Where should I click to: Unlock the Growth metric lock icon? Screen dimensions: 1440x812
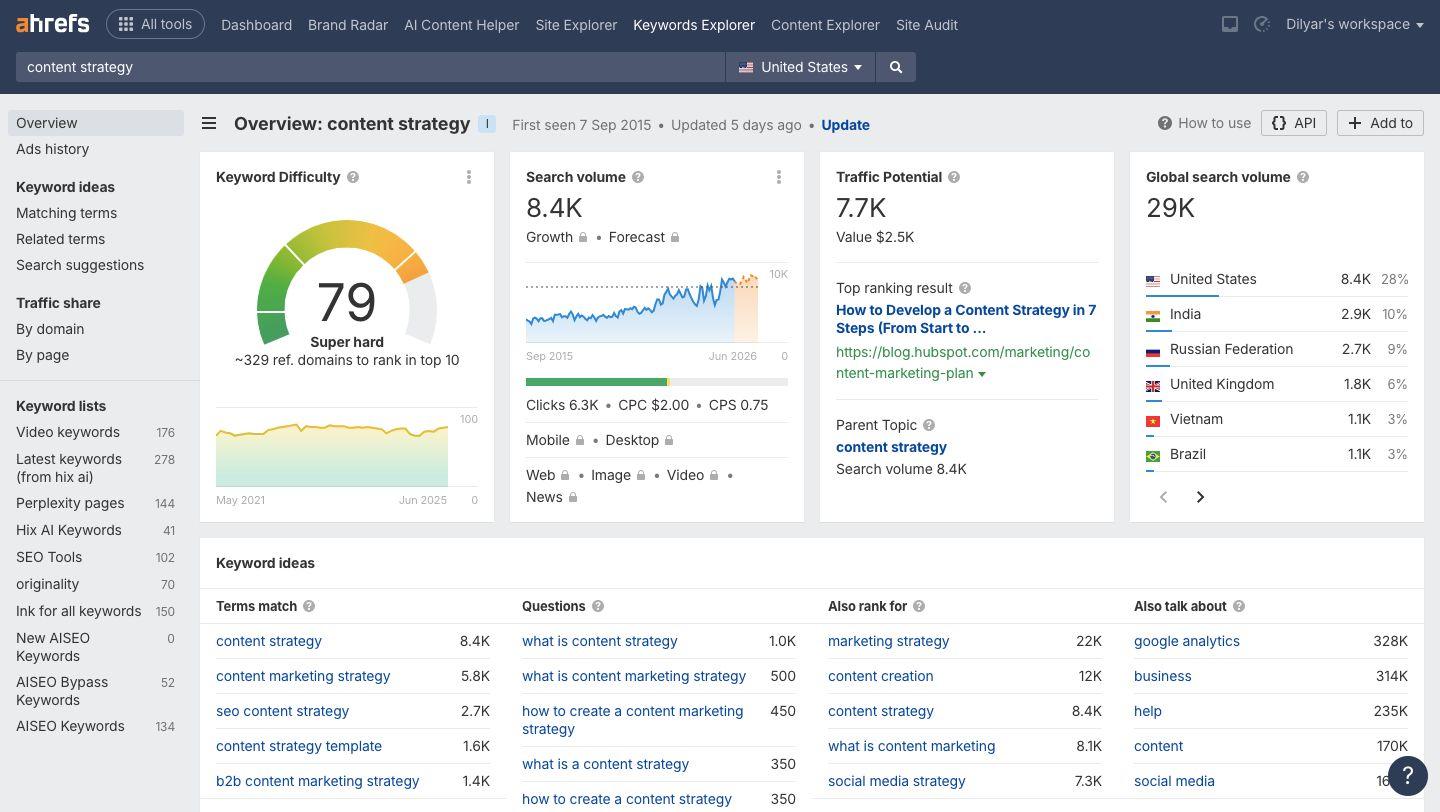pos(583,237)
